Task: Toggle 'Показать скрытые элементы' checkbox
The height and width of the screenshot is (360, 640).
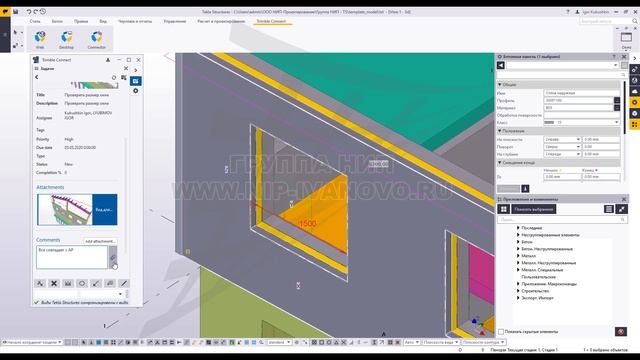Action: coord(501,331)
